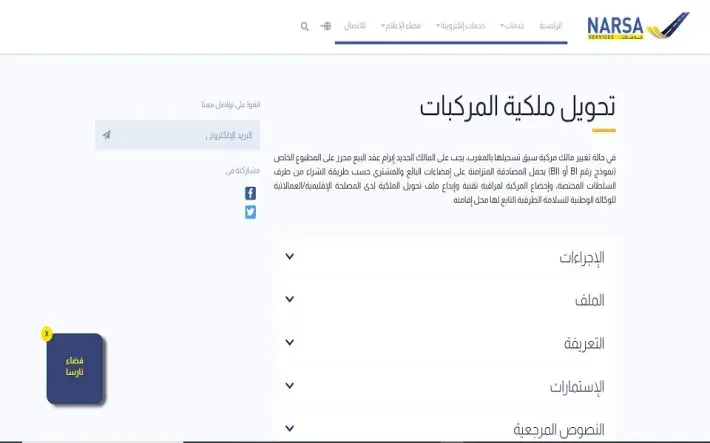Click the email subscription input field
This screenshot has width=710, height=443.
click(x=178, y=135)
